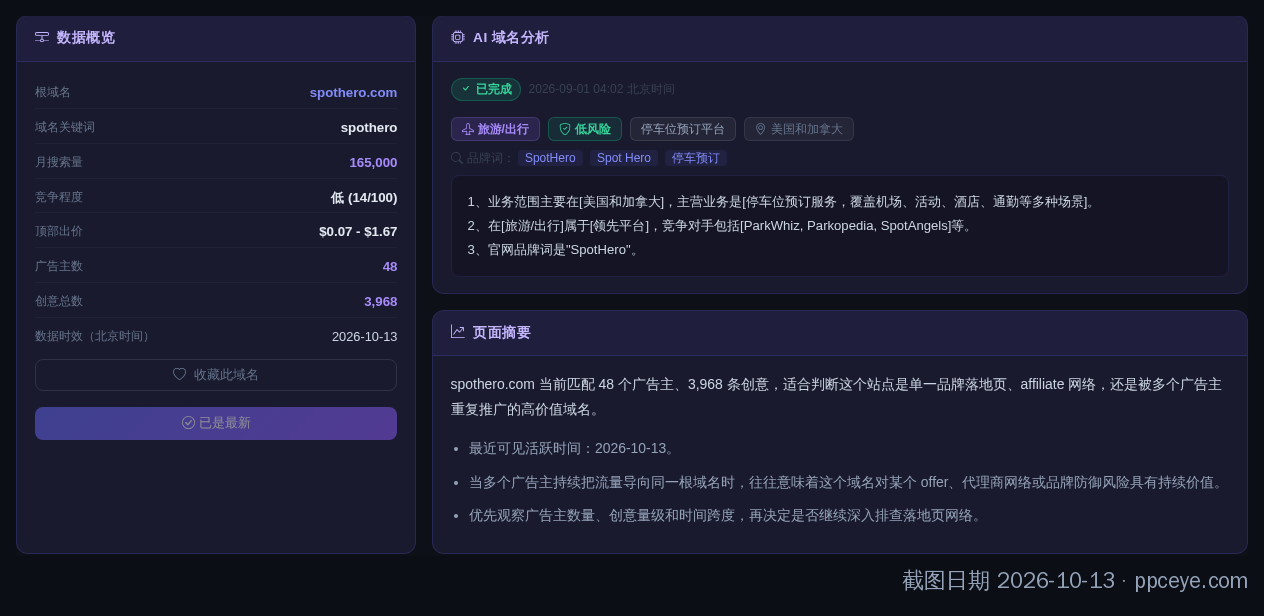Click bullet starting 当多个广告主持续把流量
The height and width of the screenshot is (616, 1264).
pos(848,482)
